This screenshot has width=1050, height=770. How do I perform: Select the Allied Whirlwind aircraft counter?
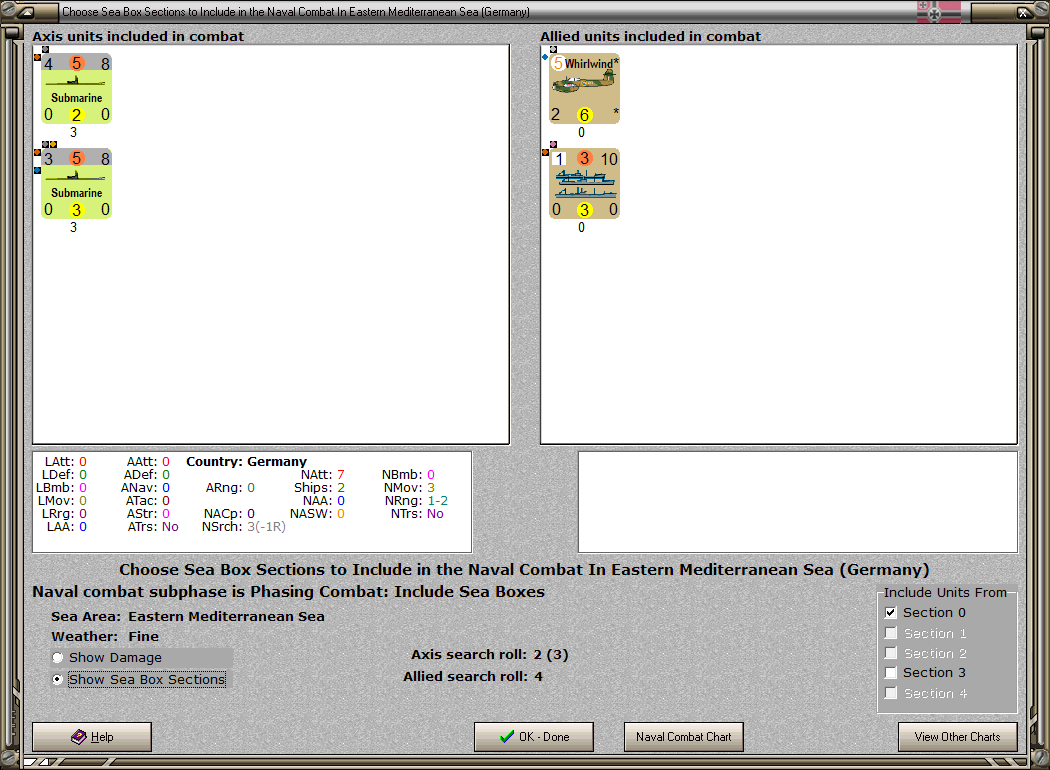(585, 89)
